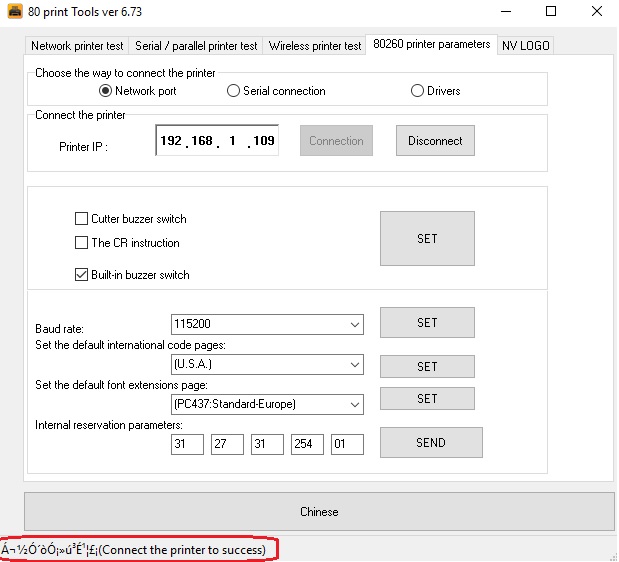Select the Drivers connection option
The width and height of the screenshot is (619, 562).
(x=418, y=91)
